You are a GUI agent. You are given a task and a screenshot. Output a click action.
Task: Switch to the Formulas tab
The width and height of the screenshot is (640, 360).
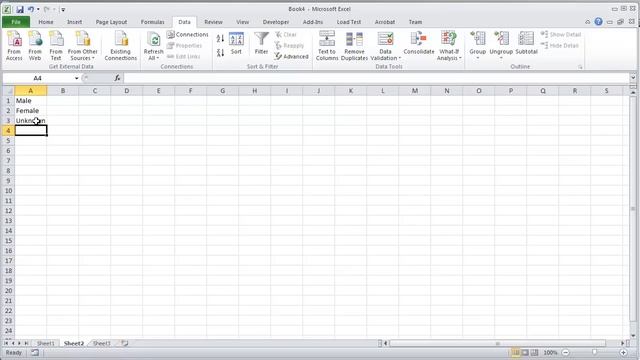pyautogui.click(x=153, y=22)
